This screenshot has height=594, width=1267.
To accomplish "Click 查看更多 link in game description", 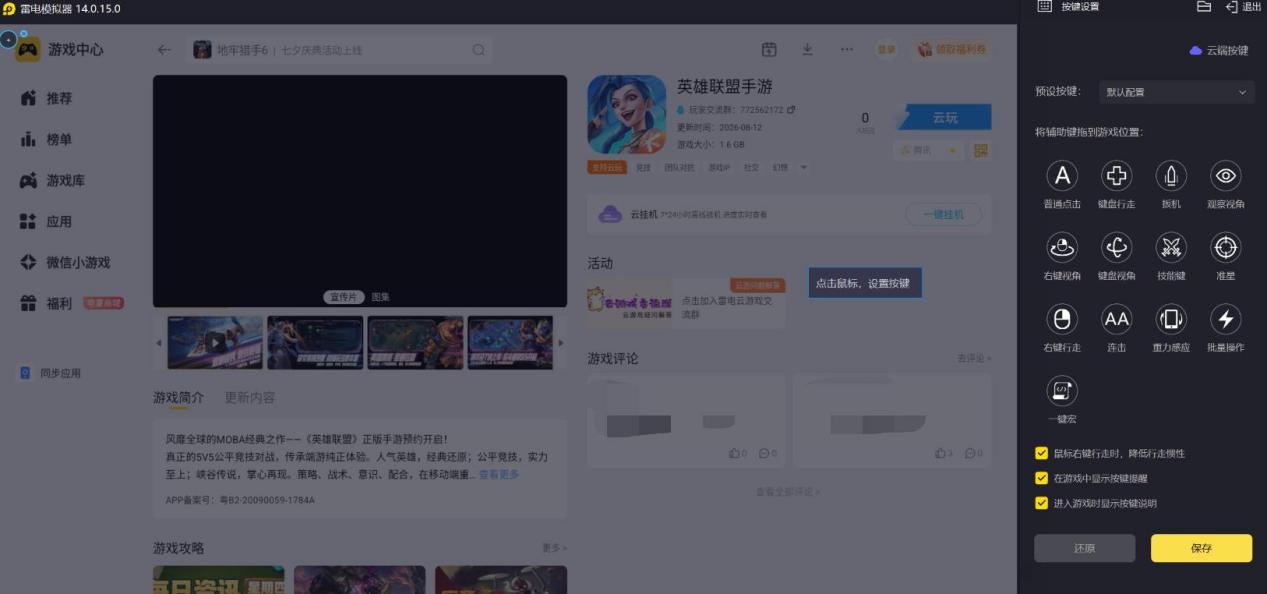I will tap(499, 474).
